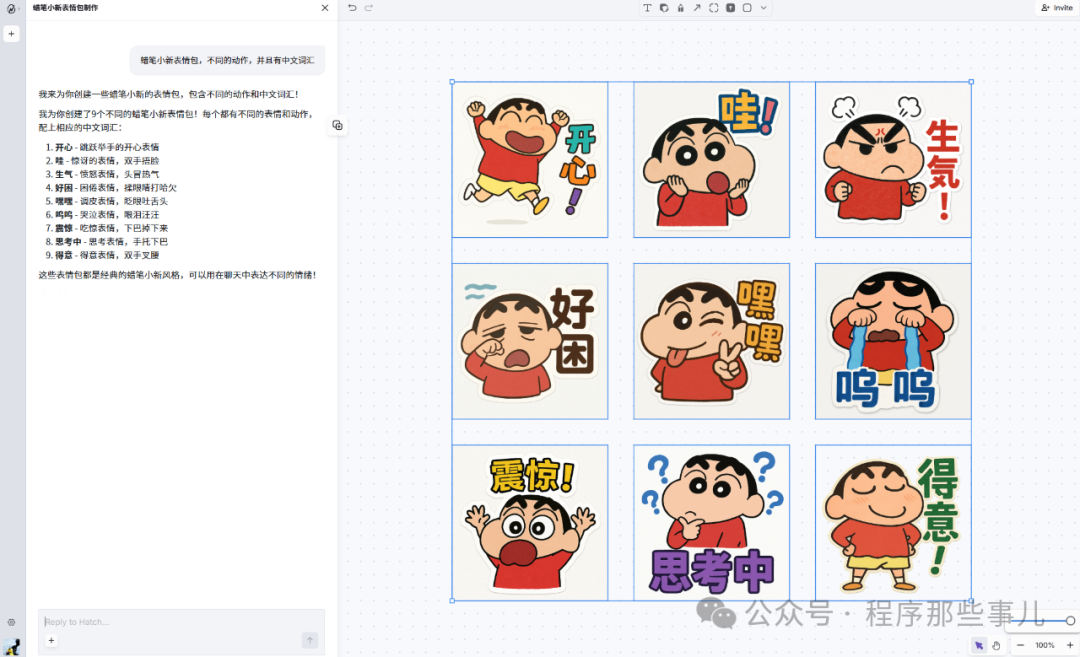Viewport: 1080px width, 657px height.
Task: Click the lock icon in top toolbar
Action: click(681, 8)
